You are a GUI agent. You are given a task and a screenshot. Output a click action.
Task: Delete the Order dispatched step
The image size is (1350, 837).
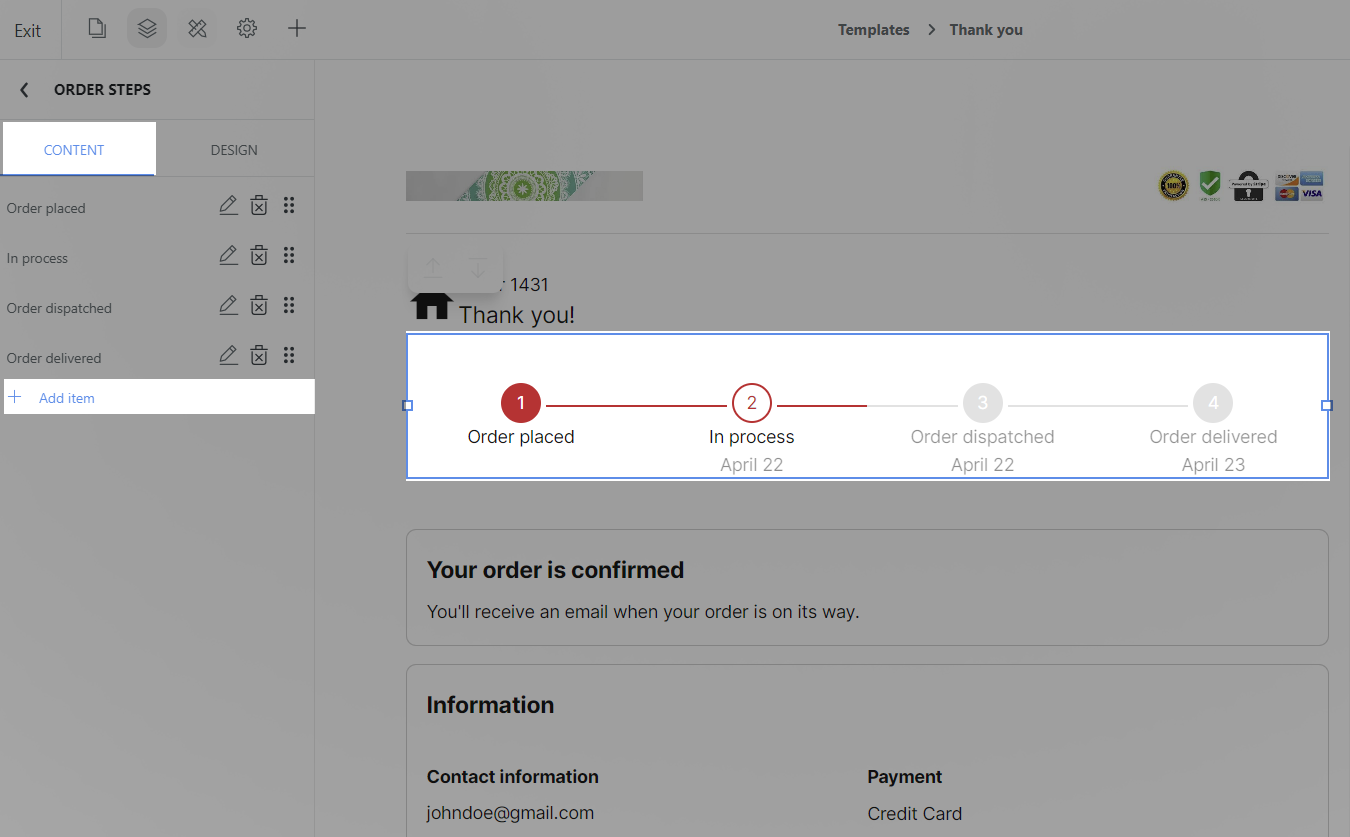pyautogui.click(x=259, y=306)
